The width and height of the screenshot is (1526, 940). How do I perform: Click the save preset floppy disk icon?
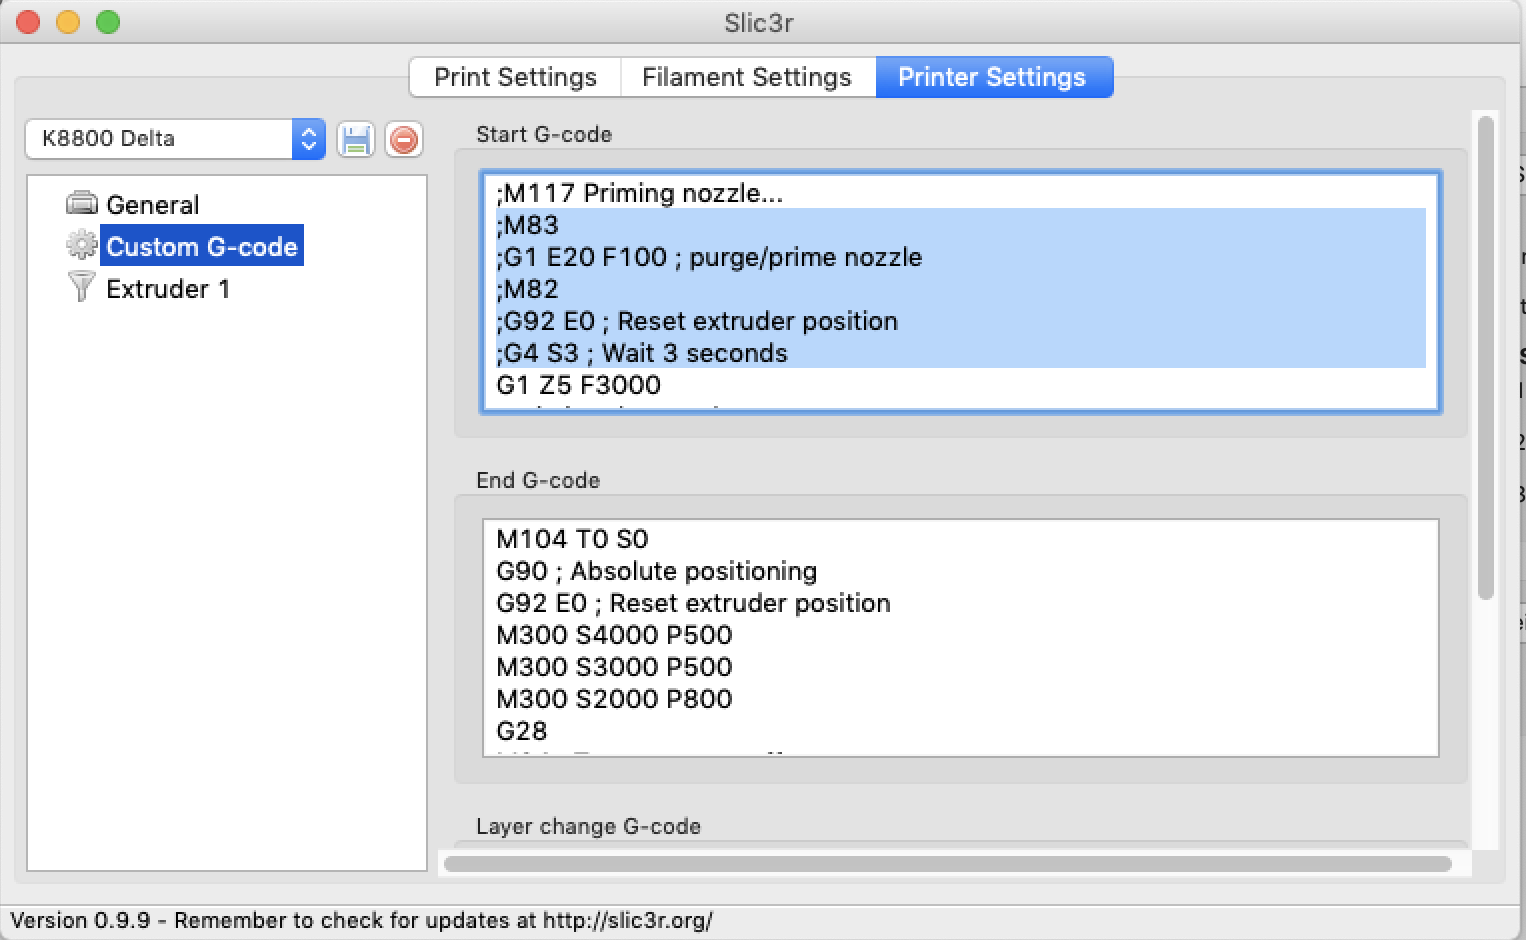coord(355,139)
